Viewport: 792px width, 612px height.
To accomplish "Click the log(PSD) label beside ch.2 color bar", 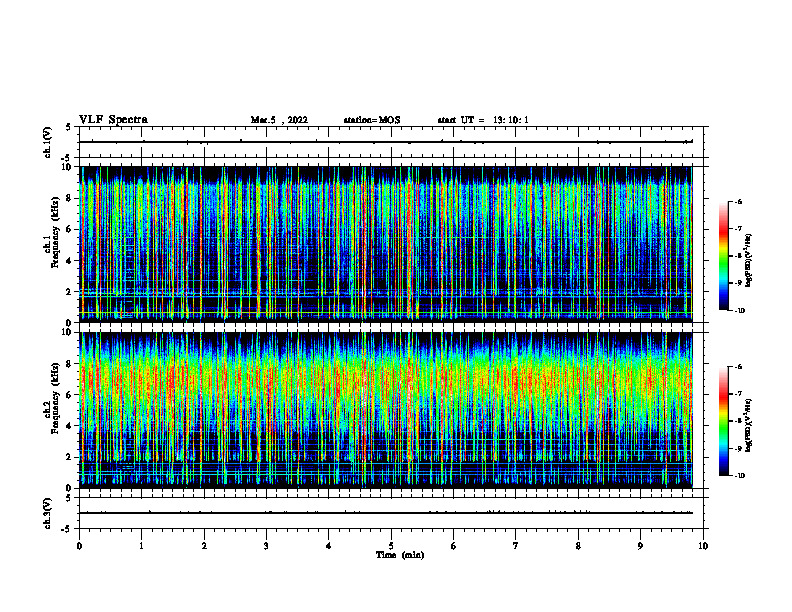I will (x=749, y=425).
